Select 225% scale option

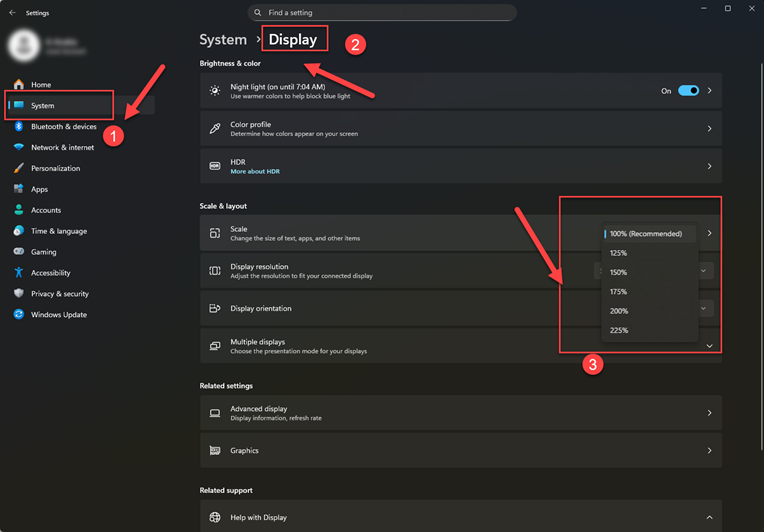(x=649, y=330)
